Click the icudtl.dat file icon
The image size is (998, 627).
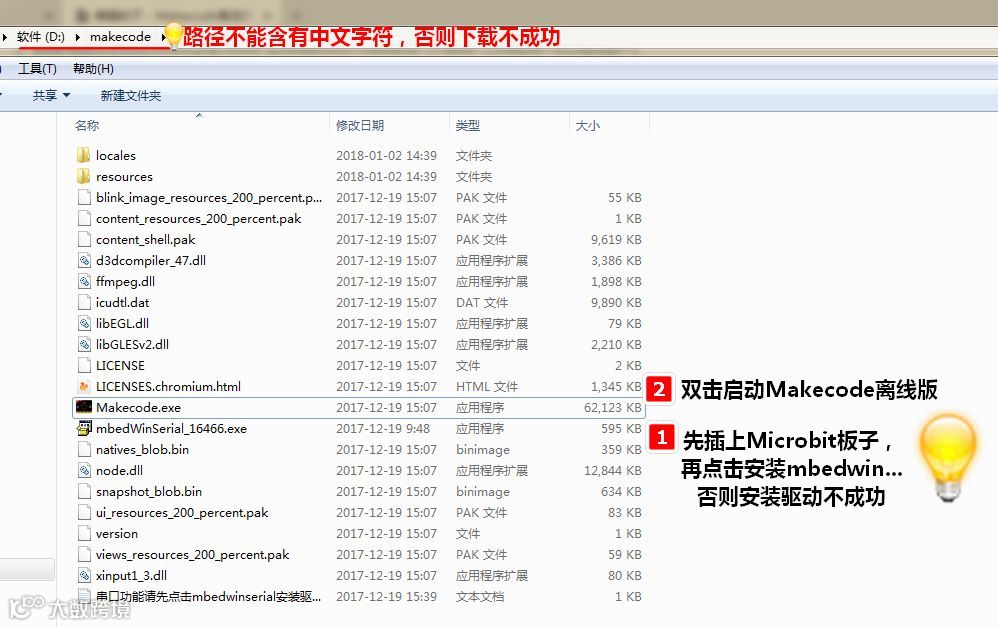(x=84, y=302)
